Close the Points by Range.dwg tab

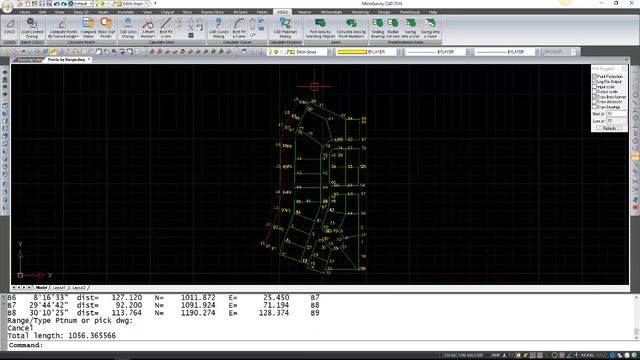89,60
